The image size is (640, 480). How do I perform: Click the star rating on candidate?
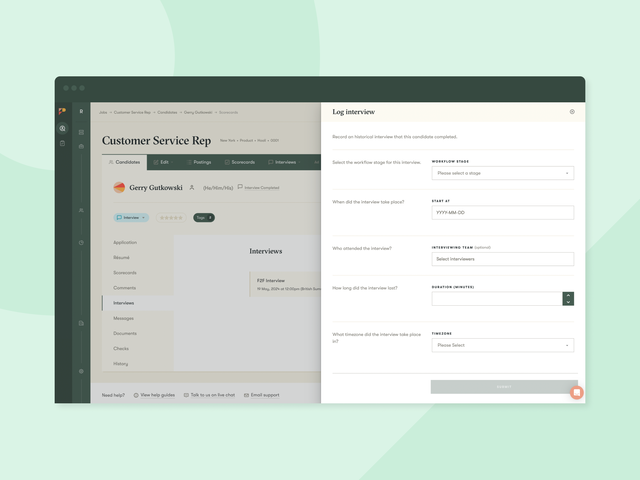(x=172, y=217)
